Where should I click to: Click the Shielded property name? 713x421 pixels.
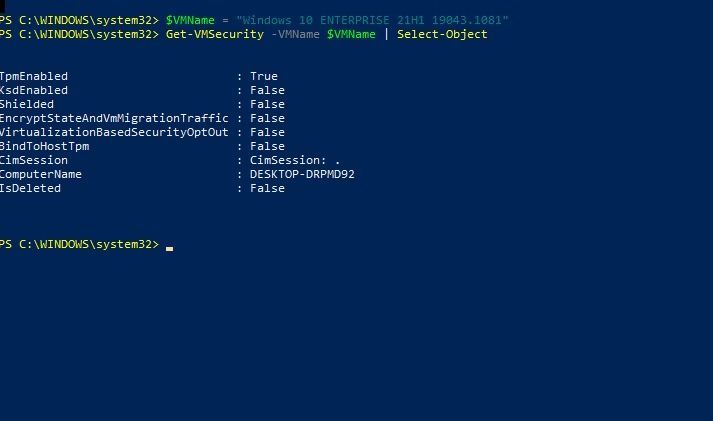[28, 105]
